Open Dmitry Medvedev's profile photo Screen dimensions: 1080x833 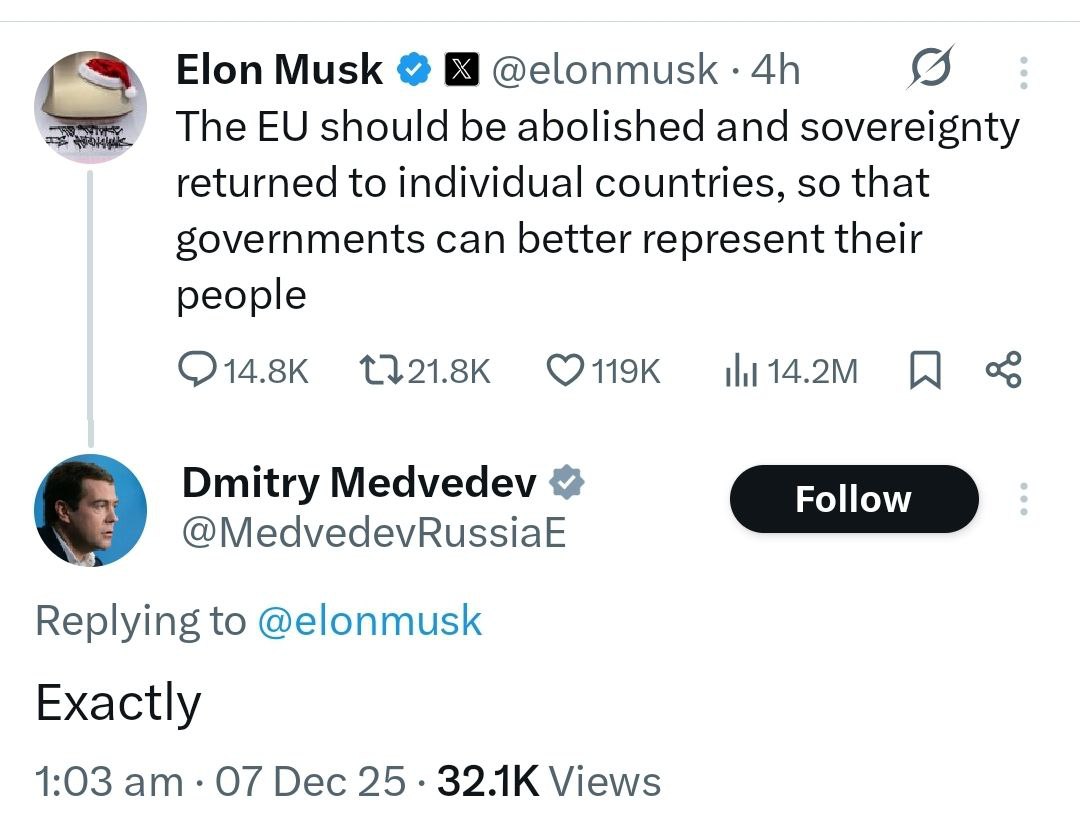coord(90,510)
